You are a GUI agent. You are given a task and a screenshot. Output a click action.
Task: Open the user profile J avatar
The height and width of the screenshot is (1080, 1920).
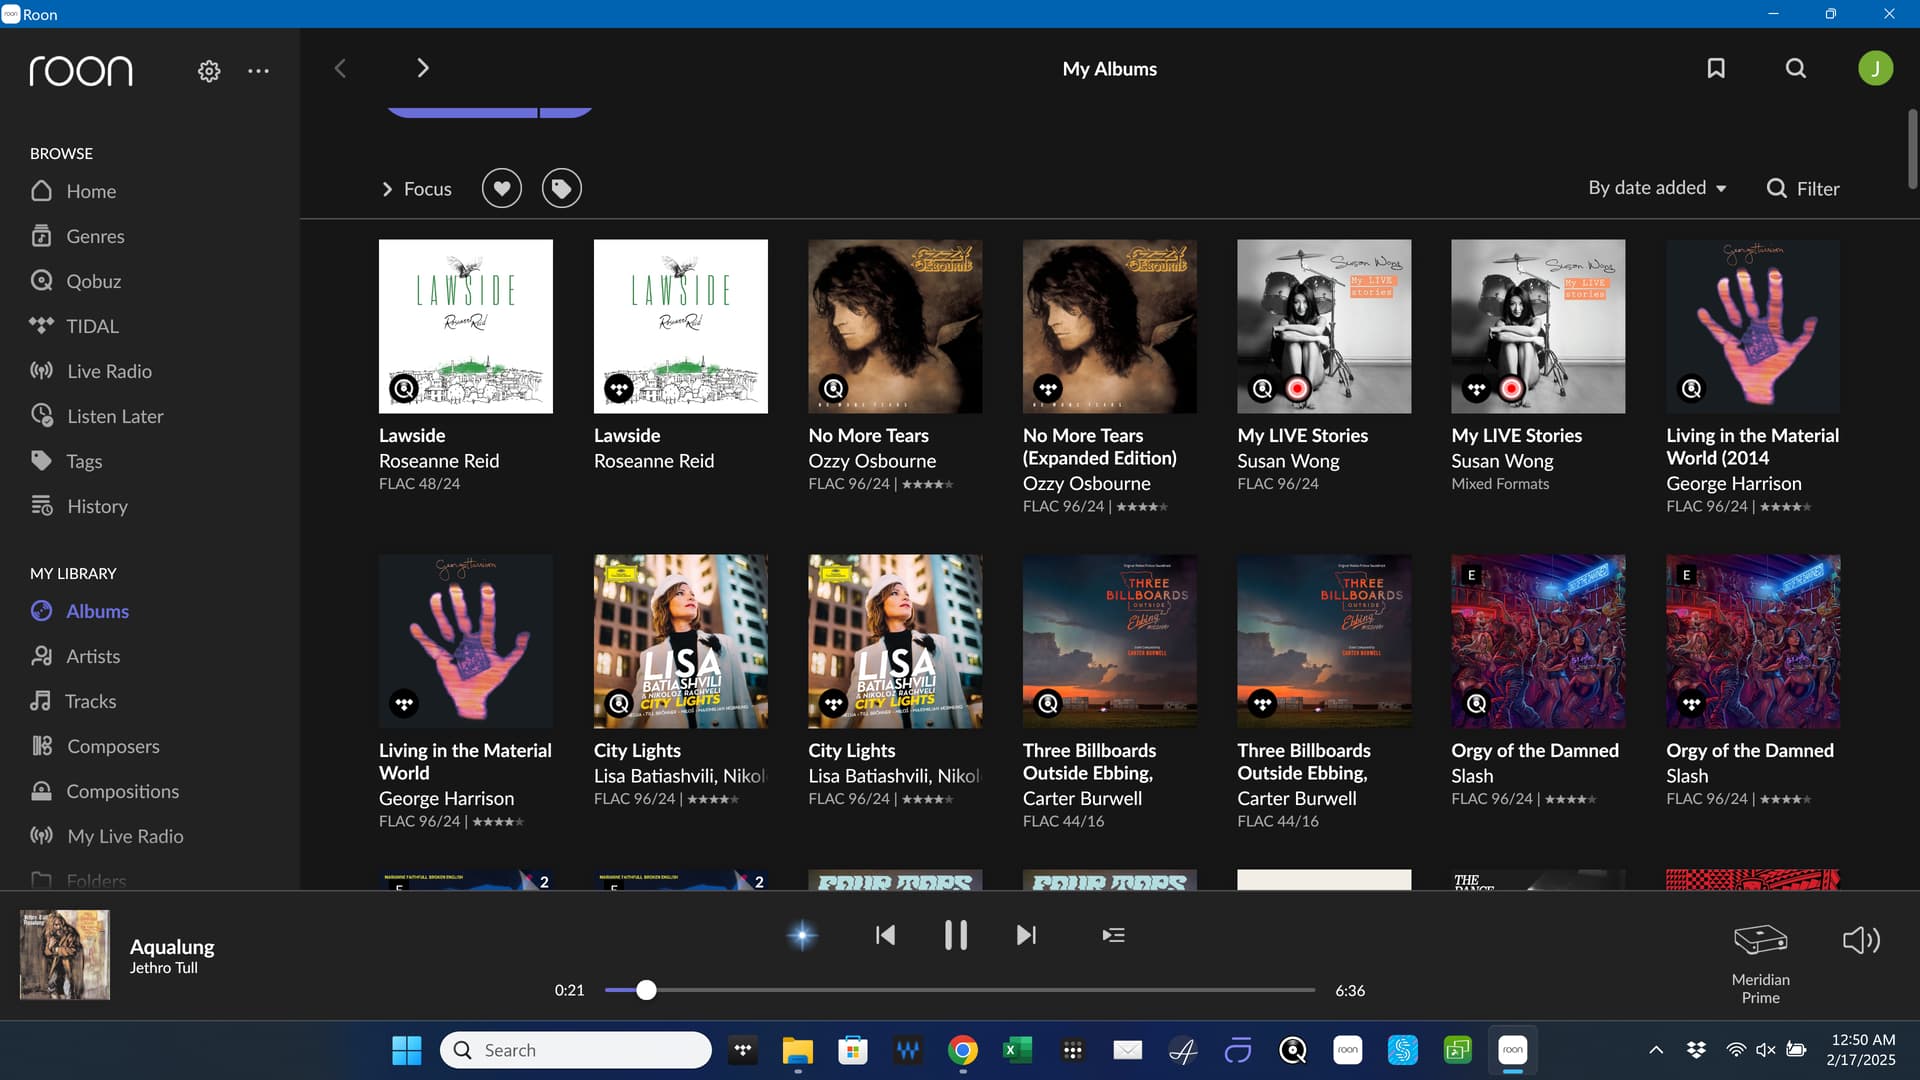pyautogui.click(x=1875, y=68)
